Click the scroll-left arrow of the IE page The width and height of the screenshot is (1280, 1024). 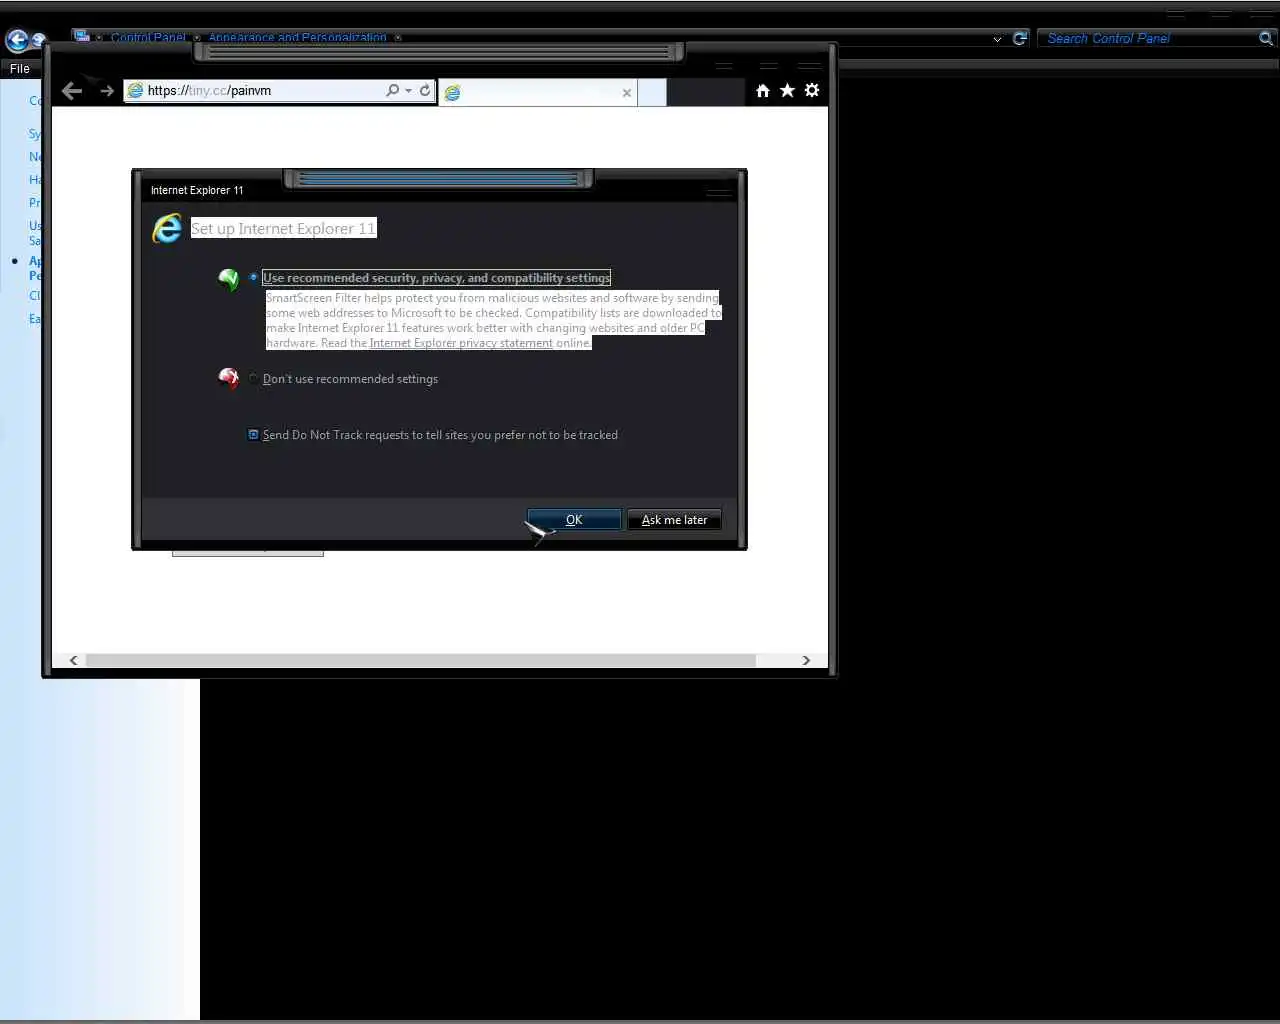tap(73, 660)
